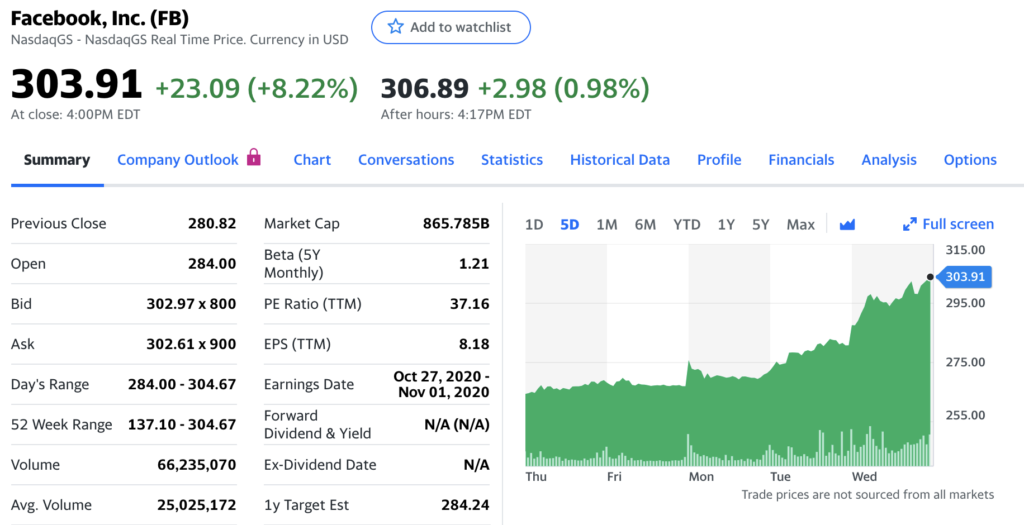Open the Conversations tab
The width and height of the screenshot is (1024, 525).
[406, 160]
